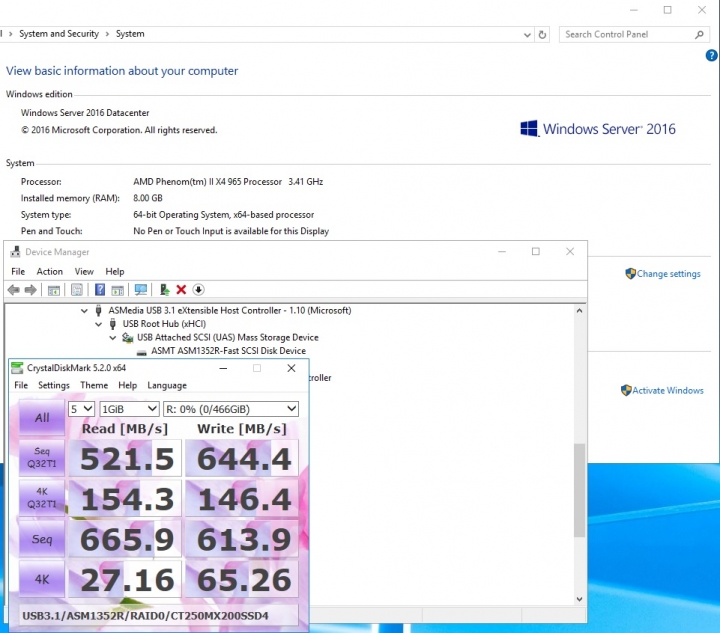Open CrystalDiskMark Theme menu
The image size is (720, 633).
94,385
